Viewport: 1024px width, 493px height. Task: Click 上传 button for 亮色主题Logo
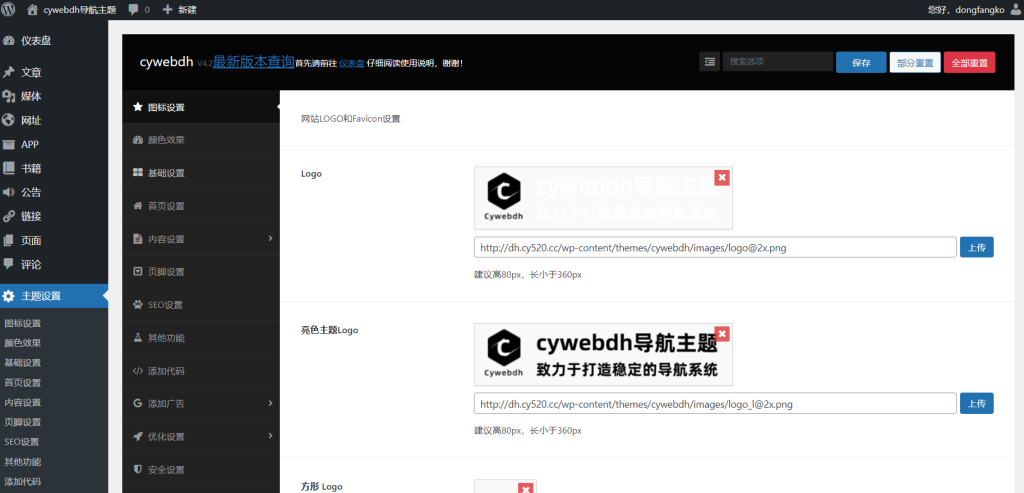tap(976, 404)
